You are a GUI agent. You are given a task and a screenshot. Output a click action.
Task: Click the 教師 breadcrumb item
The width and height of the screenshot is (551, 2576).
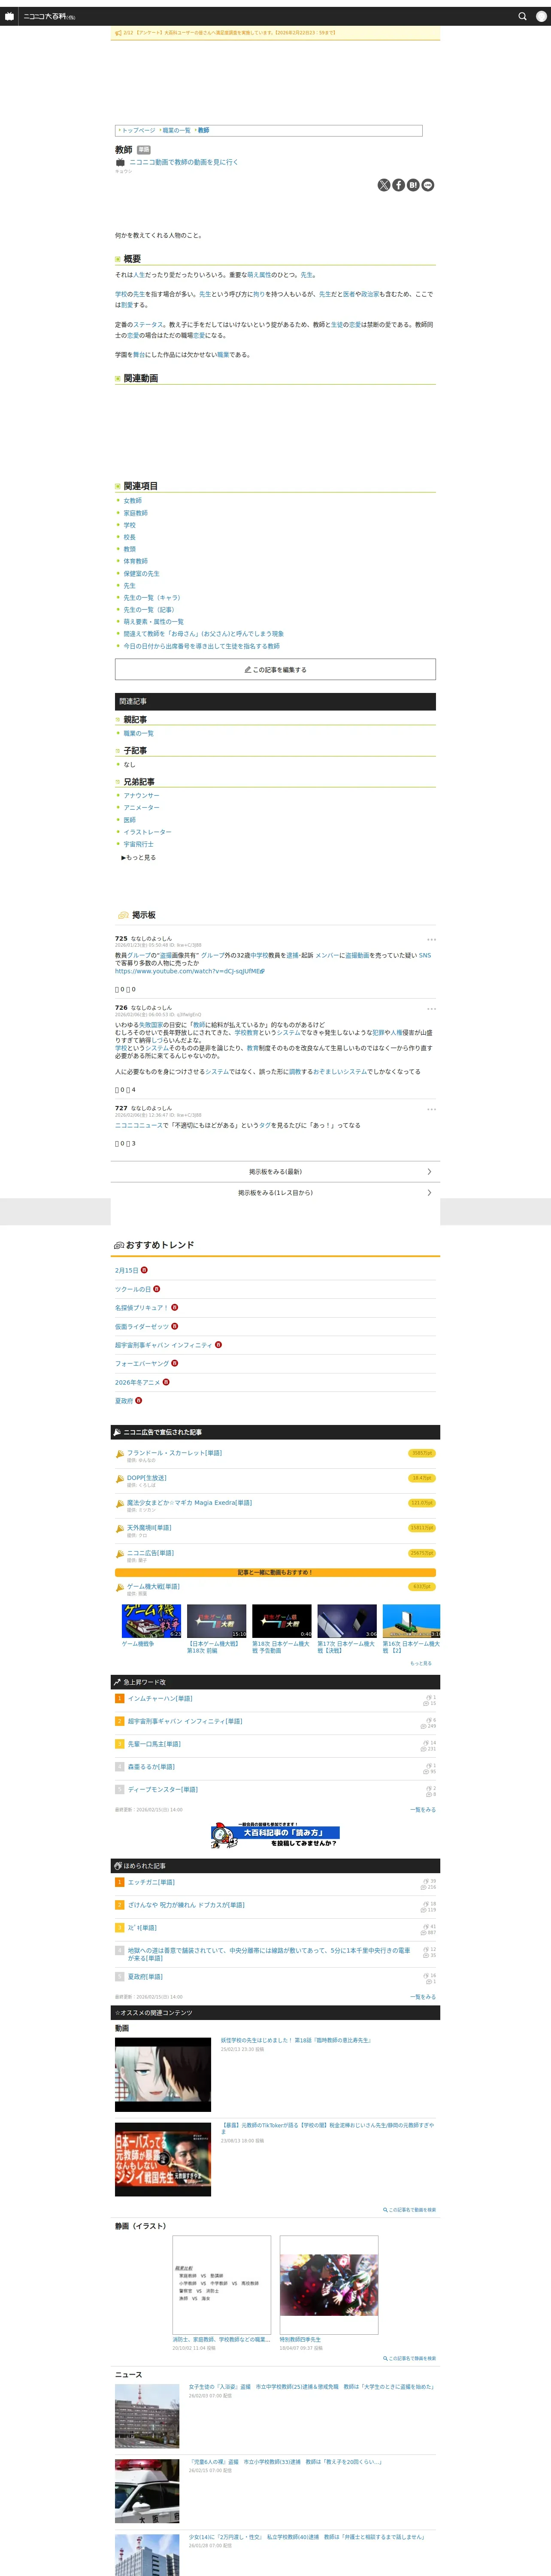[x=203, y=130]
